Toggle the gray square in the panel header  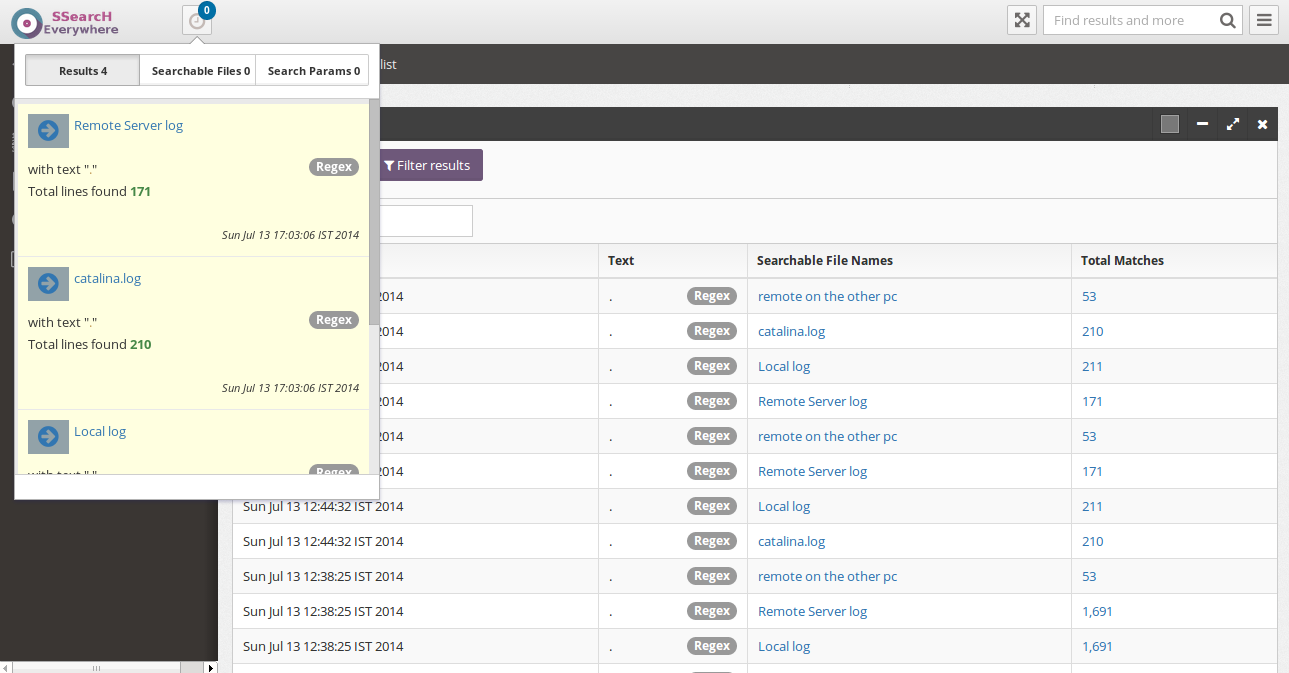click(1169, 122)
